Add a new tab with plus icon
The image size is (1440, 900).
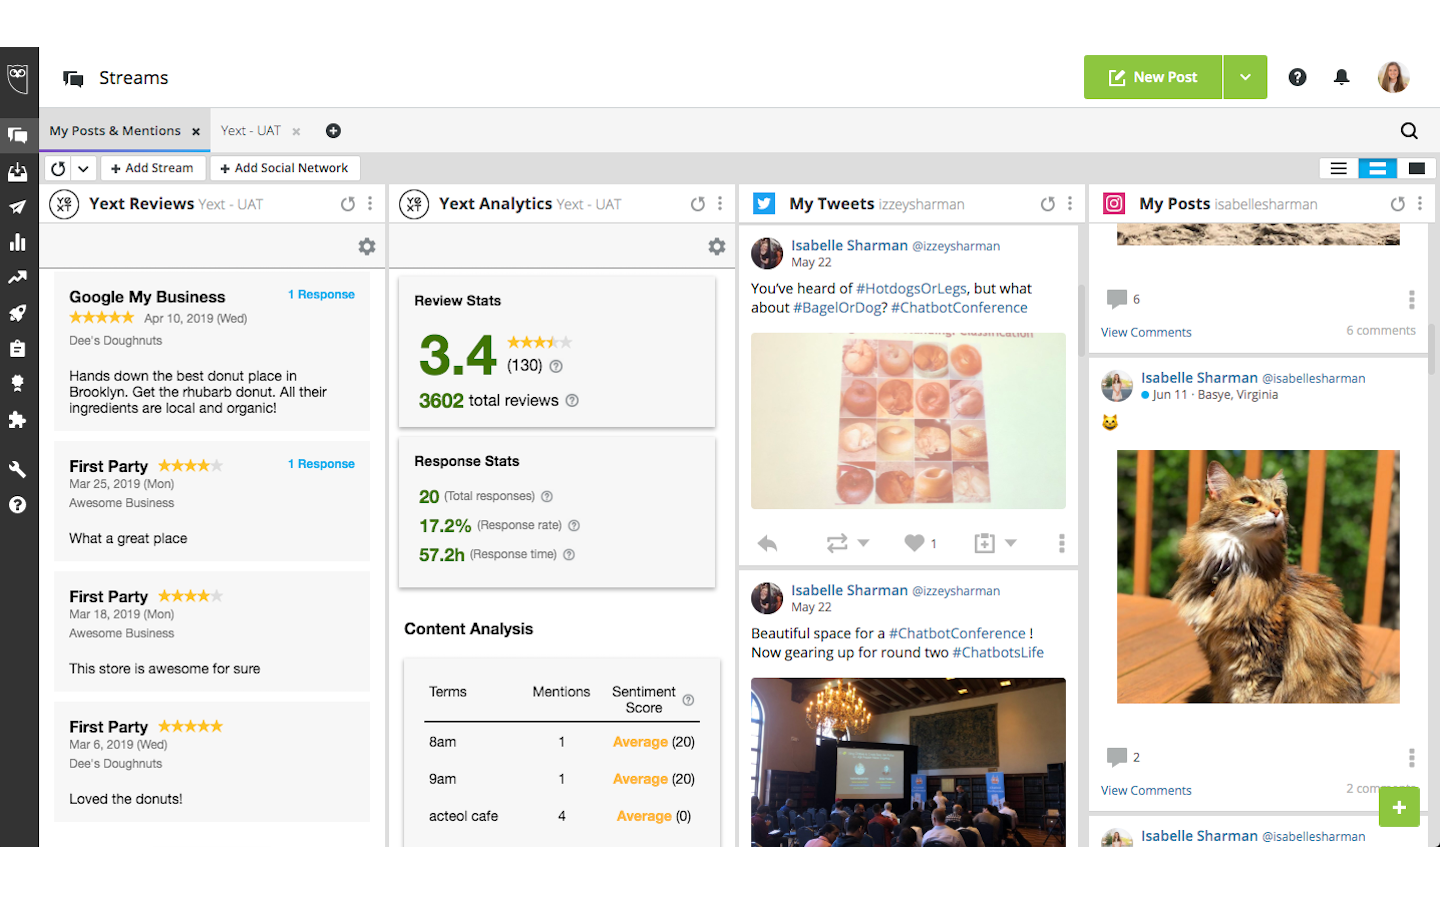point(334,131)
